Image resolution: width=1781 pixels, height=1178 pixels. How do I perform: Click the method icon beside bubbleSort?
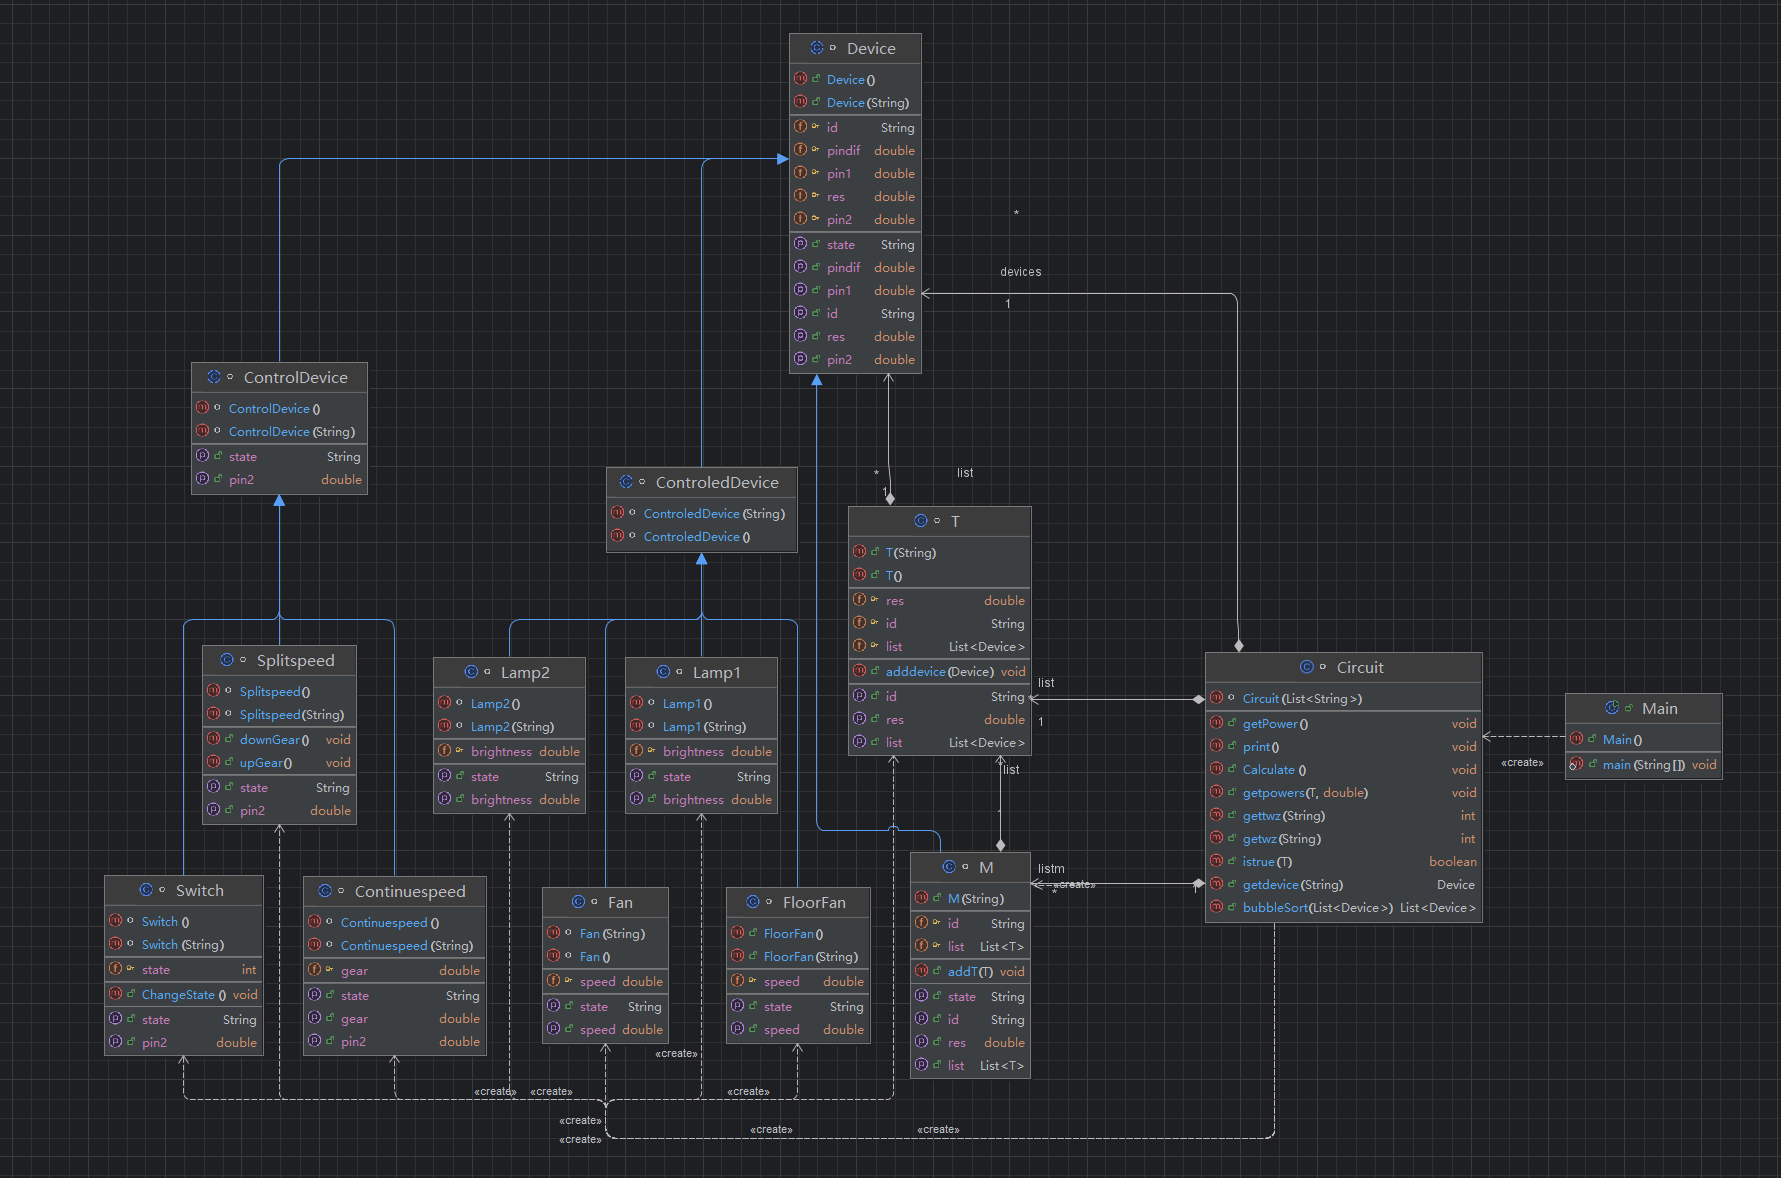1216,907
